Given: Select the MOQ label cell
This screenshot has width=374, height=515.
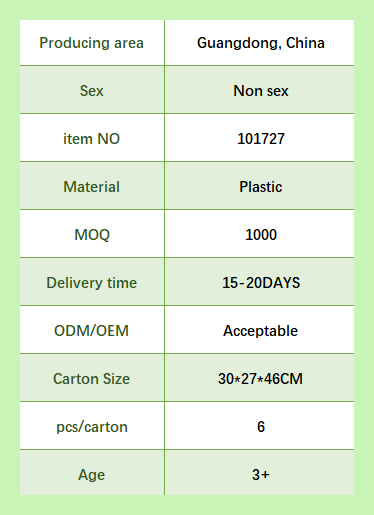Looking at the screenshot, I should coord(92,234).
